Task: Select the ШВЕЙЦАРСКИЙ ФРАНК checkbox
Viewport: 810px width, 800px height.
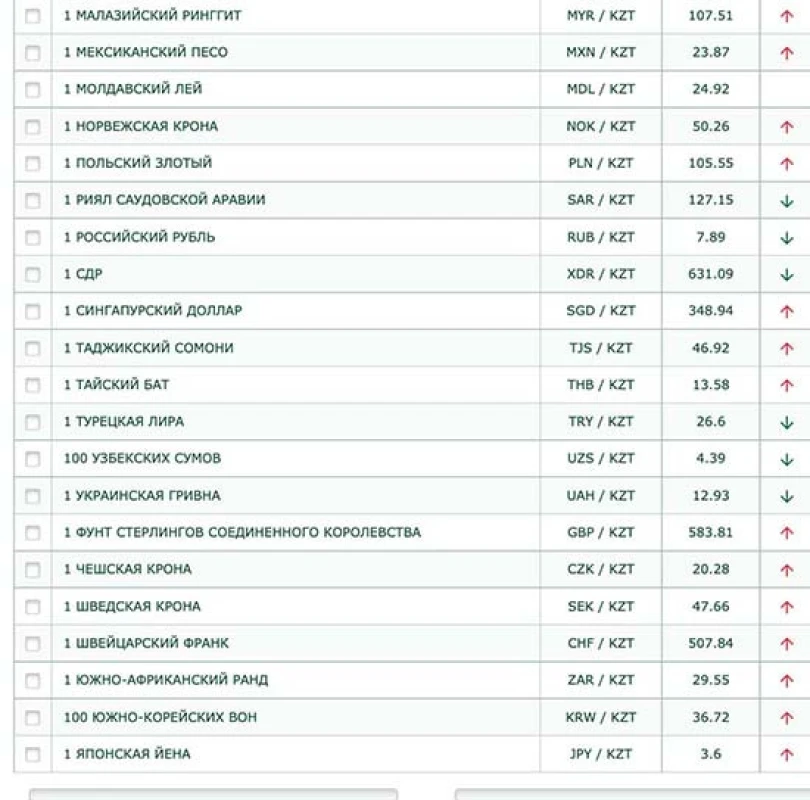Action: [x=33, y=644]
